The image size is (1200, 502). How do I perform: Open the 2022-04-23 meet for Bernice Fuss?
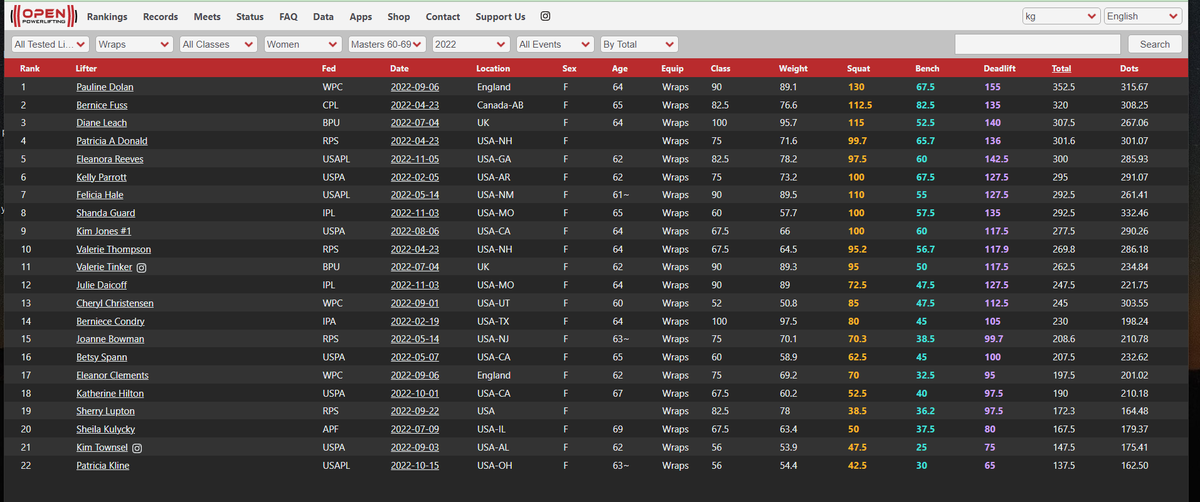pyautogui.click(x=414, y=105)
